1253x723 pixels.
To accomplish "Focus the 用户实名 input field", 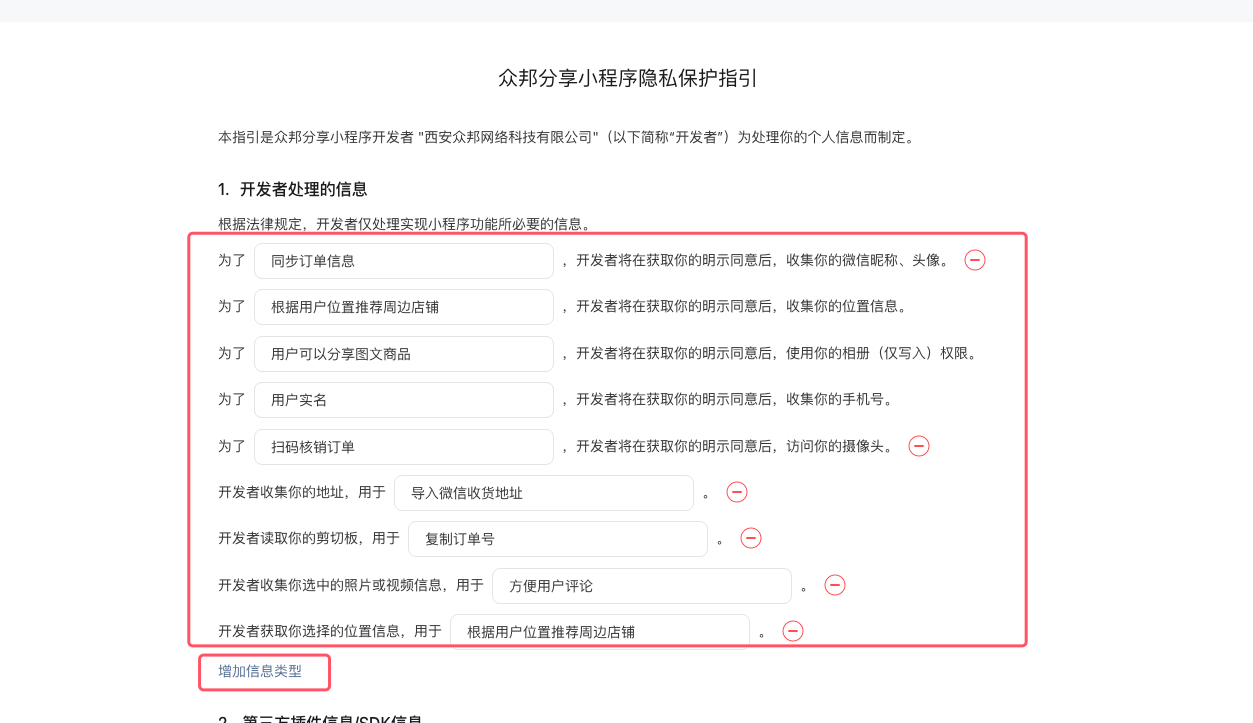I will pos(404,400).
